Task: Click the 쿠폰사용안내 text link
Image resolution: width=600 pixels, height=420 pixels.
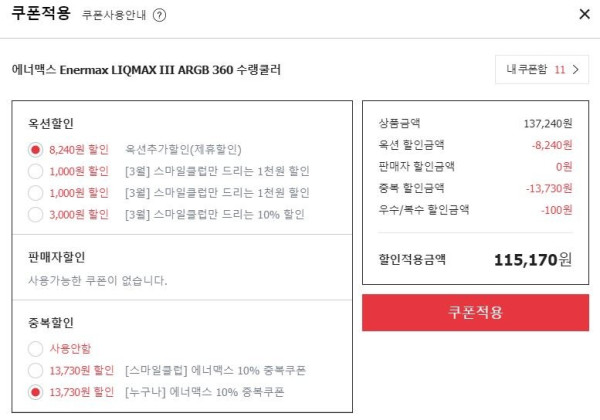Action: (114, 15)
